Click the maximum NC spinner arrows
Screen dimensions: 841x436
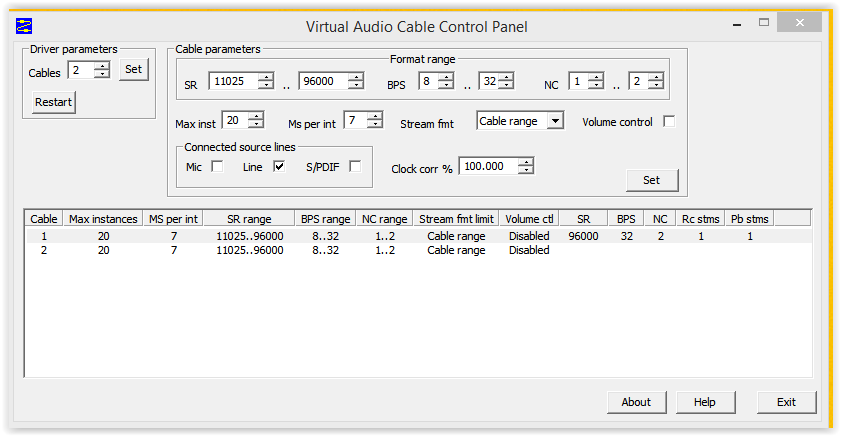(x=656, y=82)
